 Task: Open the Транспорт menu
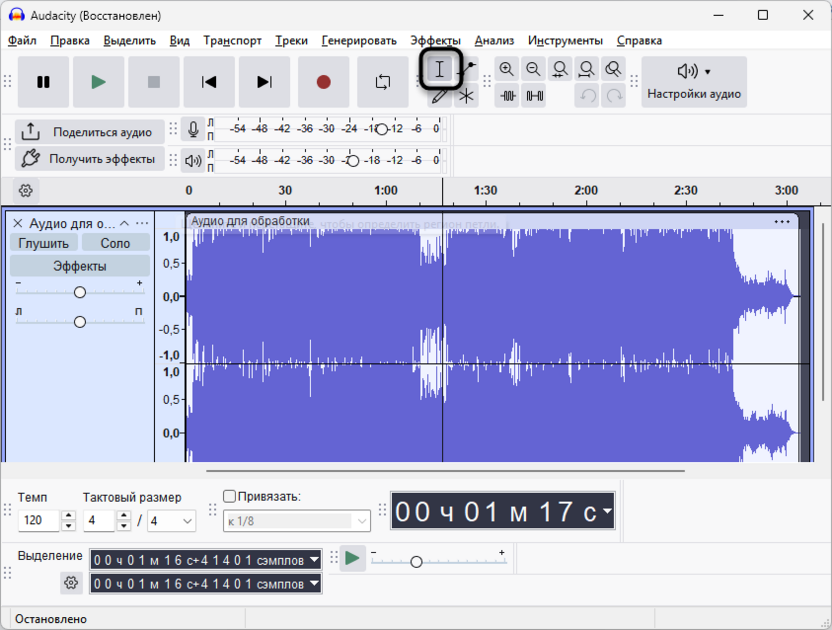(232, 40)
